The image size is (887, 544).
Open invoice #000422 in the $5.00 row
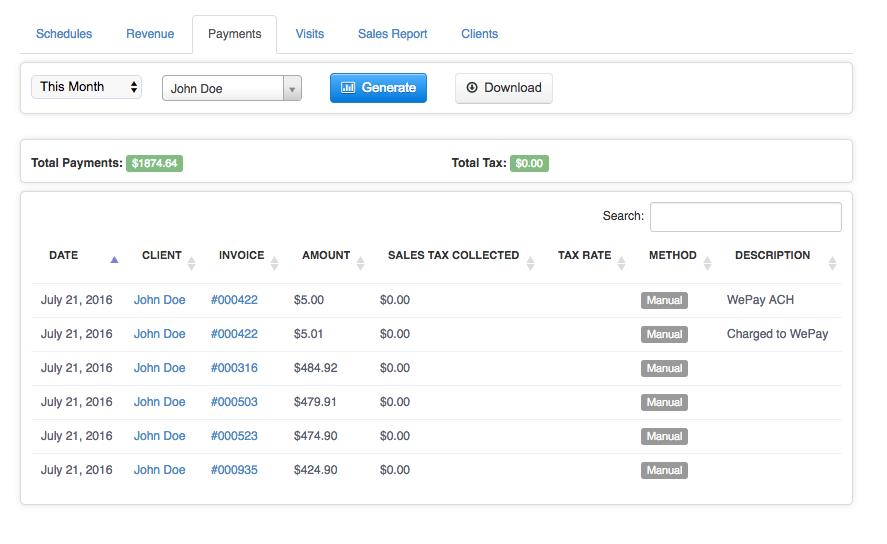click(234, 300)
